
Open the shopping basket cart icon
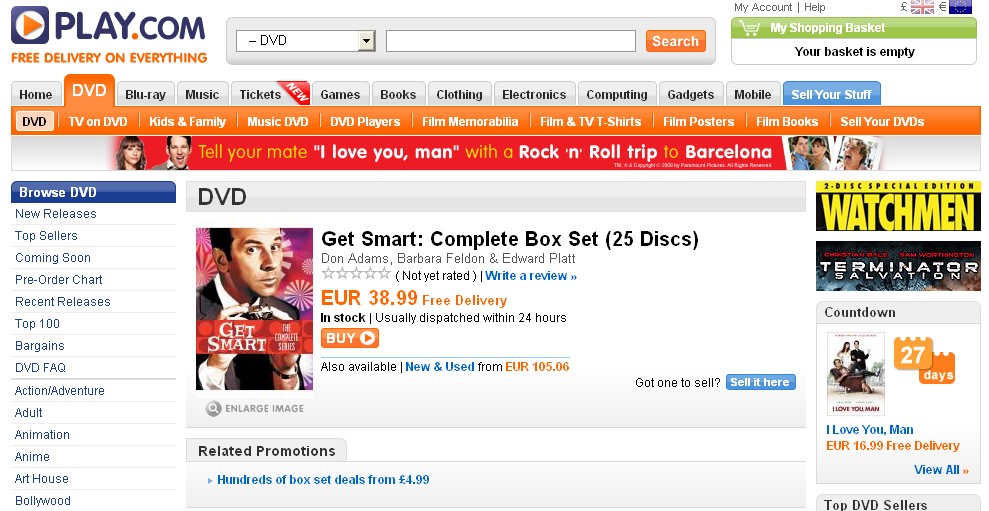tap(751, 28)
